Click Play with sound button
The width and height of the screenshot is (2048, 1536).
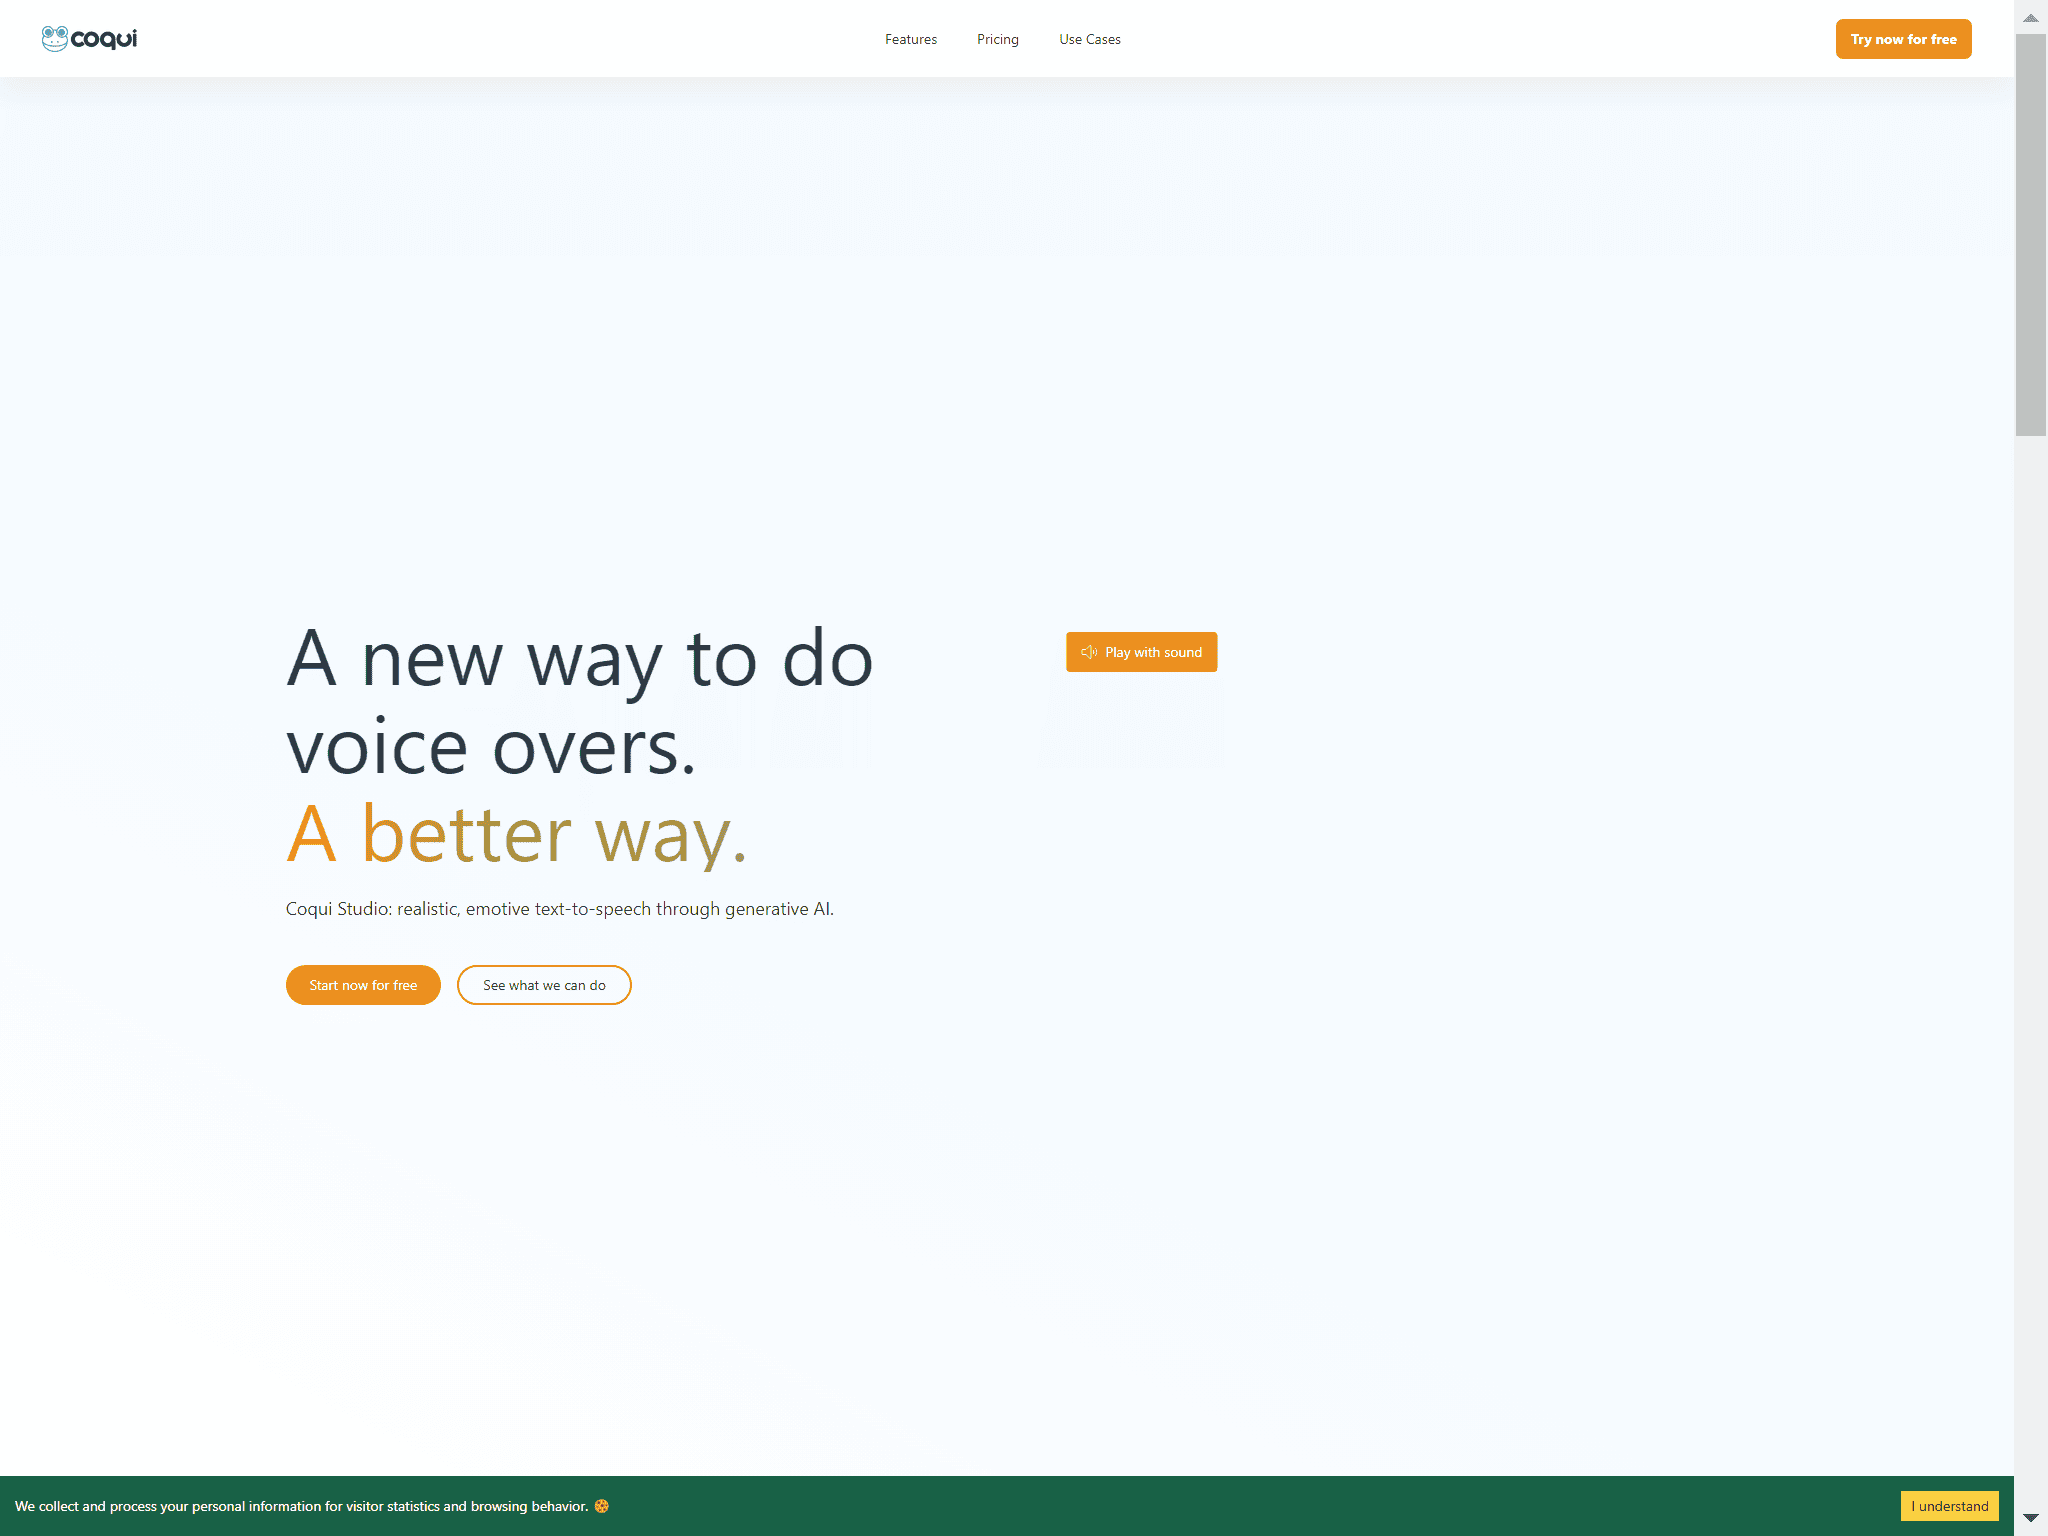click(1141, 652)
